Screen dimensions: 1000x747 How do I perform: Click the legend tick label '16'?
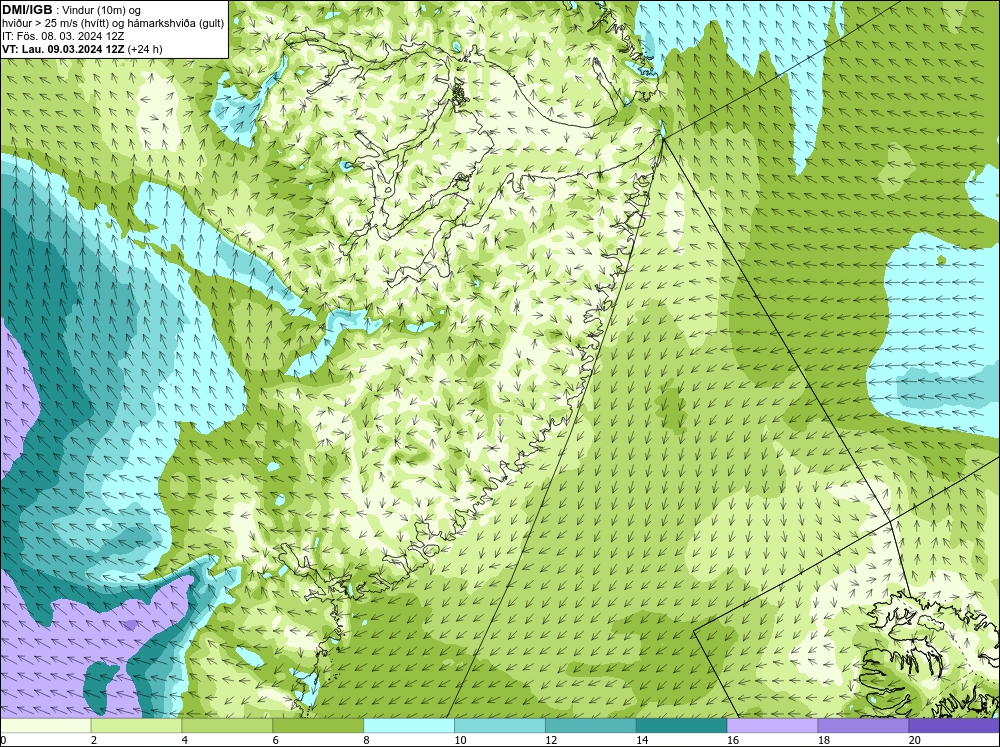click(733, 740)
